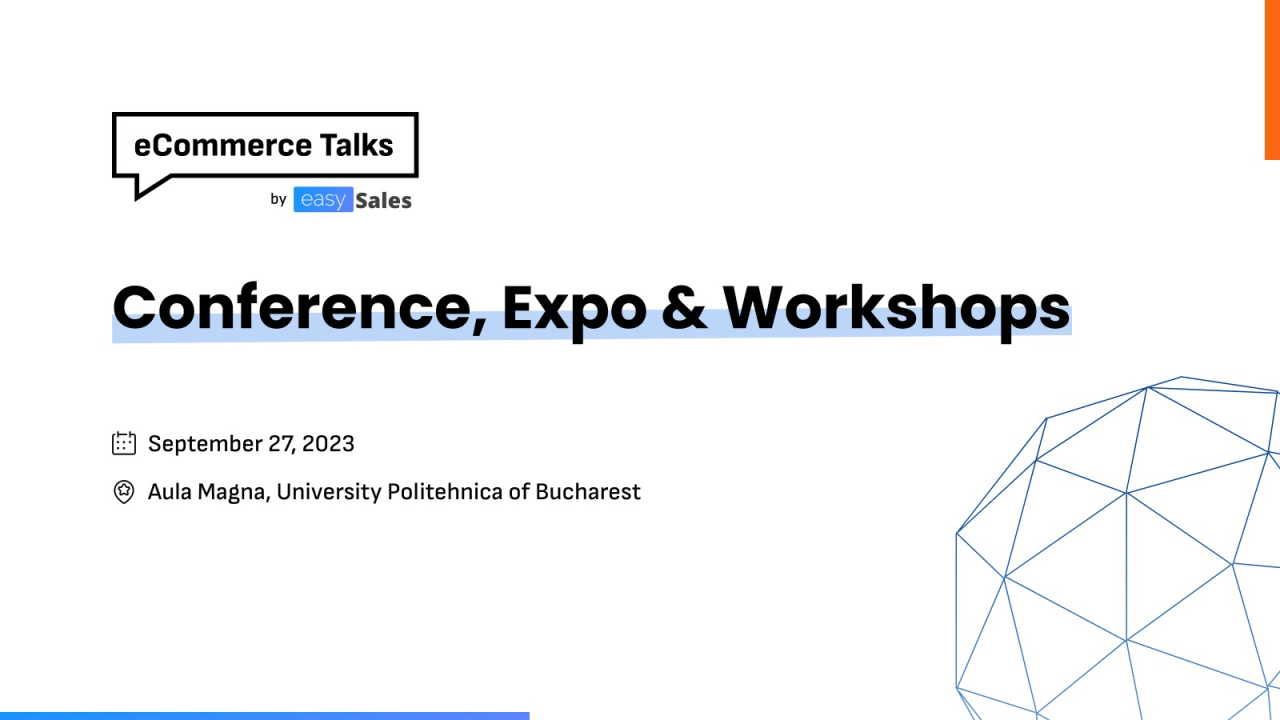Click the year "2023" in the date
Viewport: 1280px width, 720px height.
click(328, 443)
